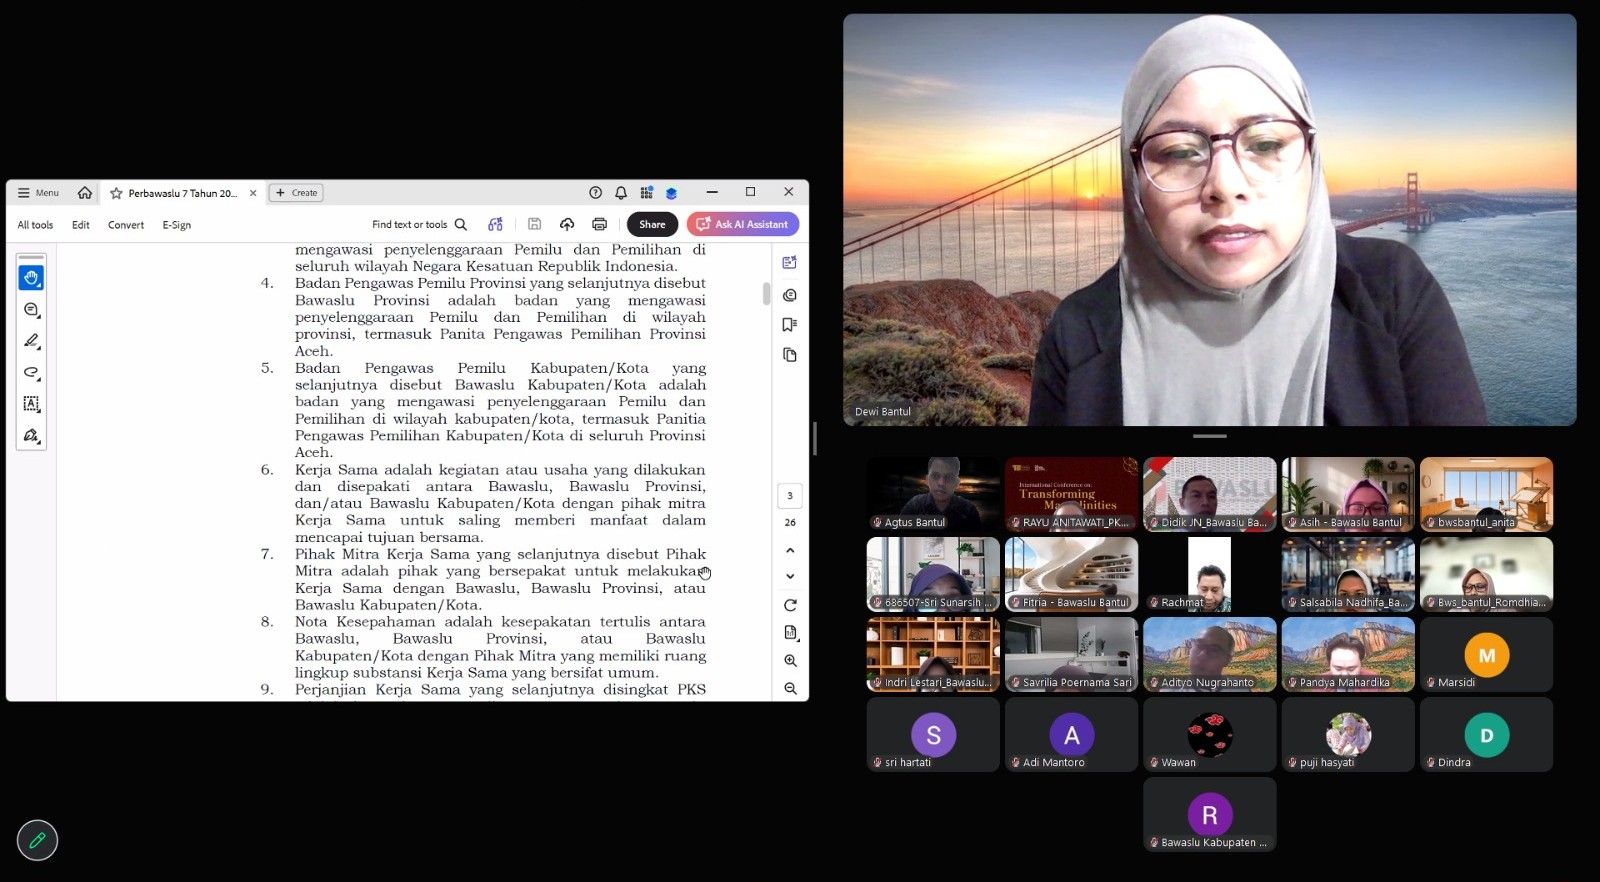Select the hand pan tool
This screenshot has width=1600, height=882.
pos(31,278)
